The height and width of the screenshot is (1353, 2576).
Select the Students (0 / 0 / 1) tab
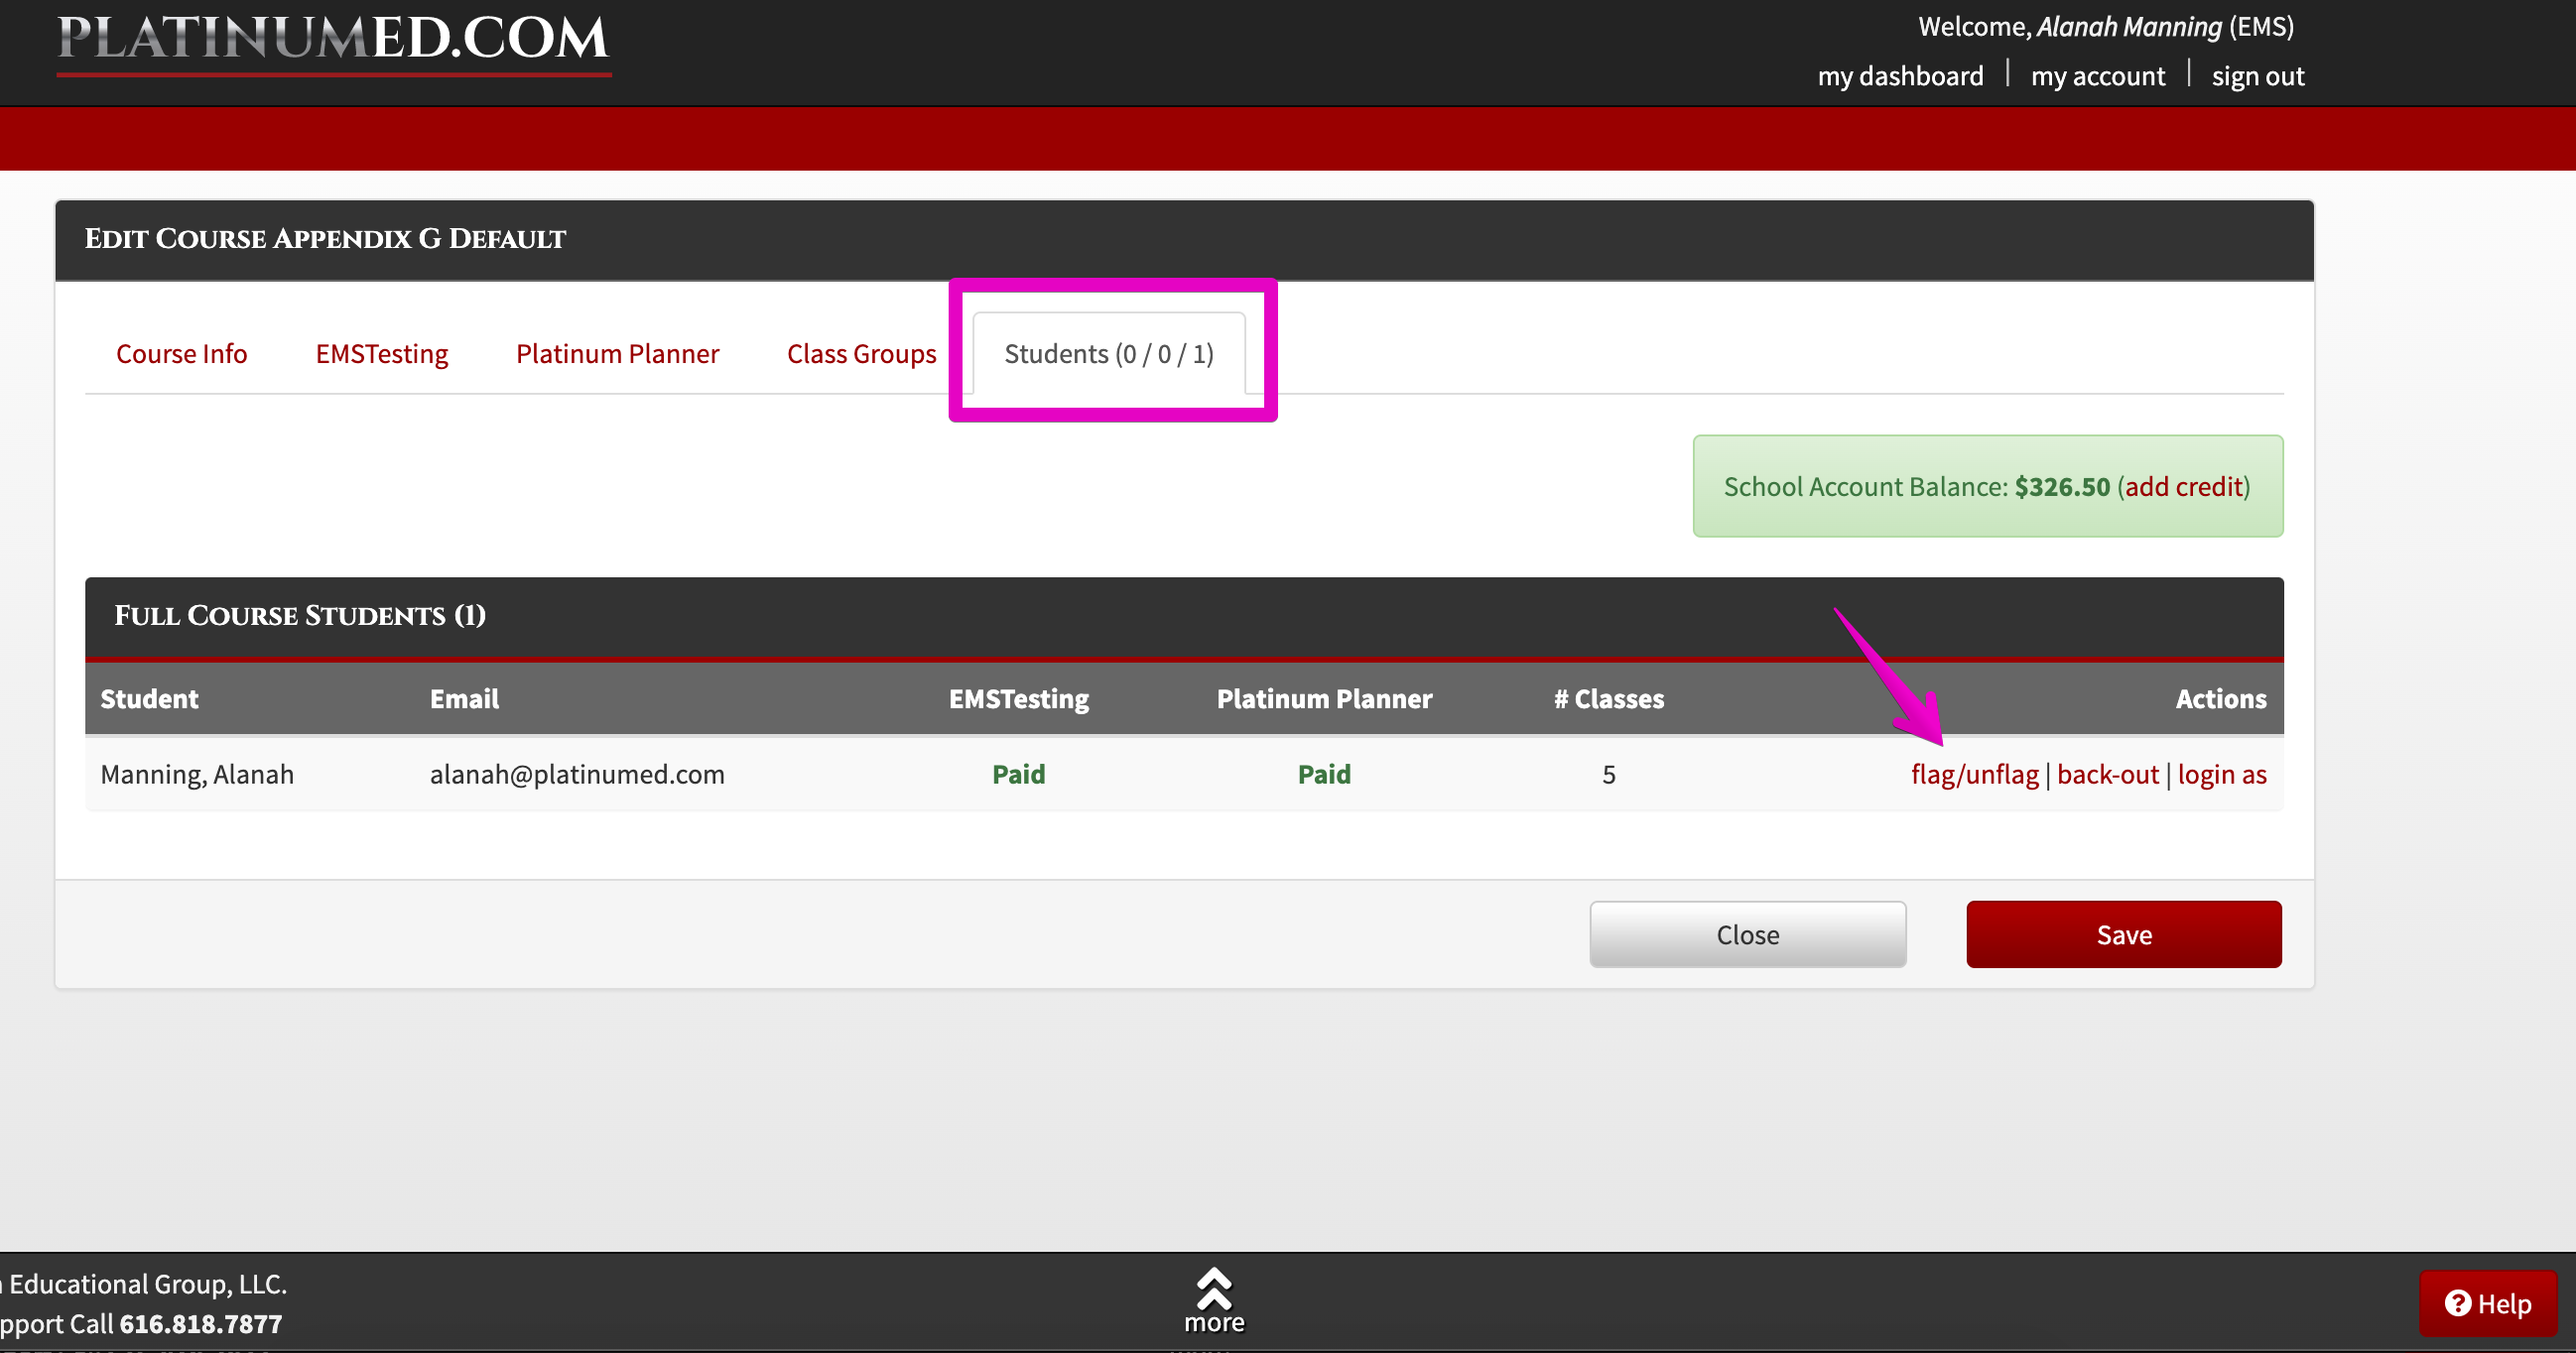1108,353
